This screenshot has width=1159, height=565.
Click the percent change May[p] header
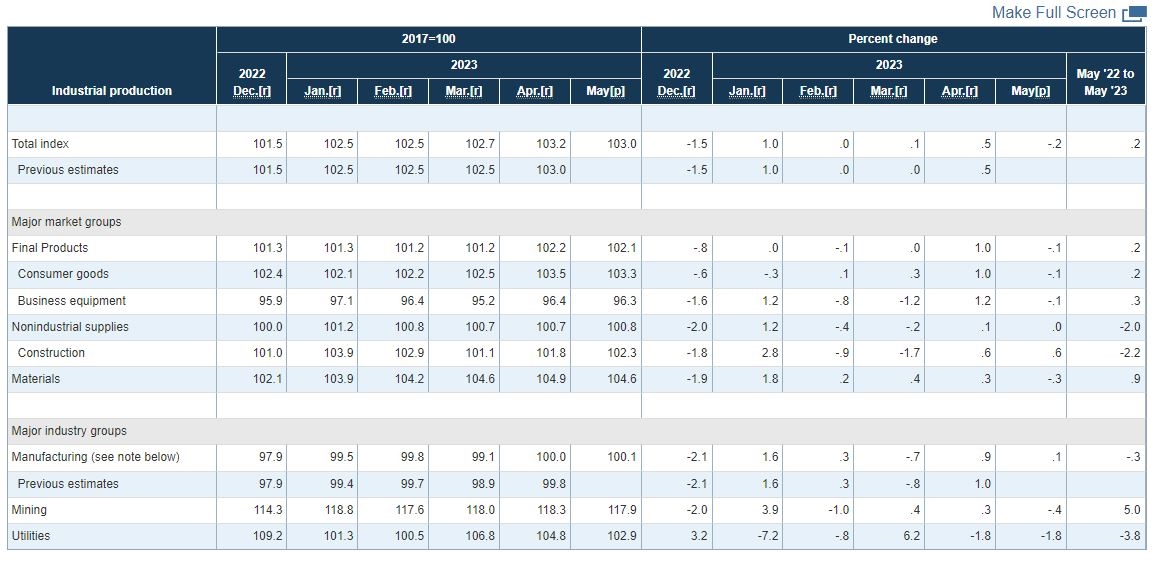1030,91
